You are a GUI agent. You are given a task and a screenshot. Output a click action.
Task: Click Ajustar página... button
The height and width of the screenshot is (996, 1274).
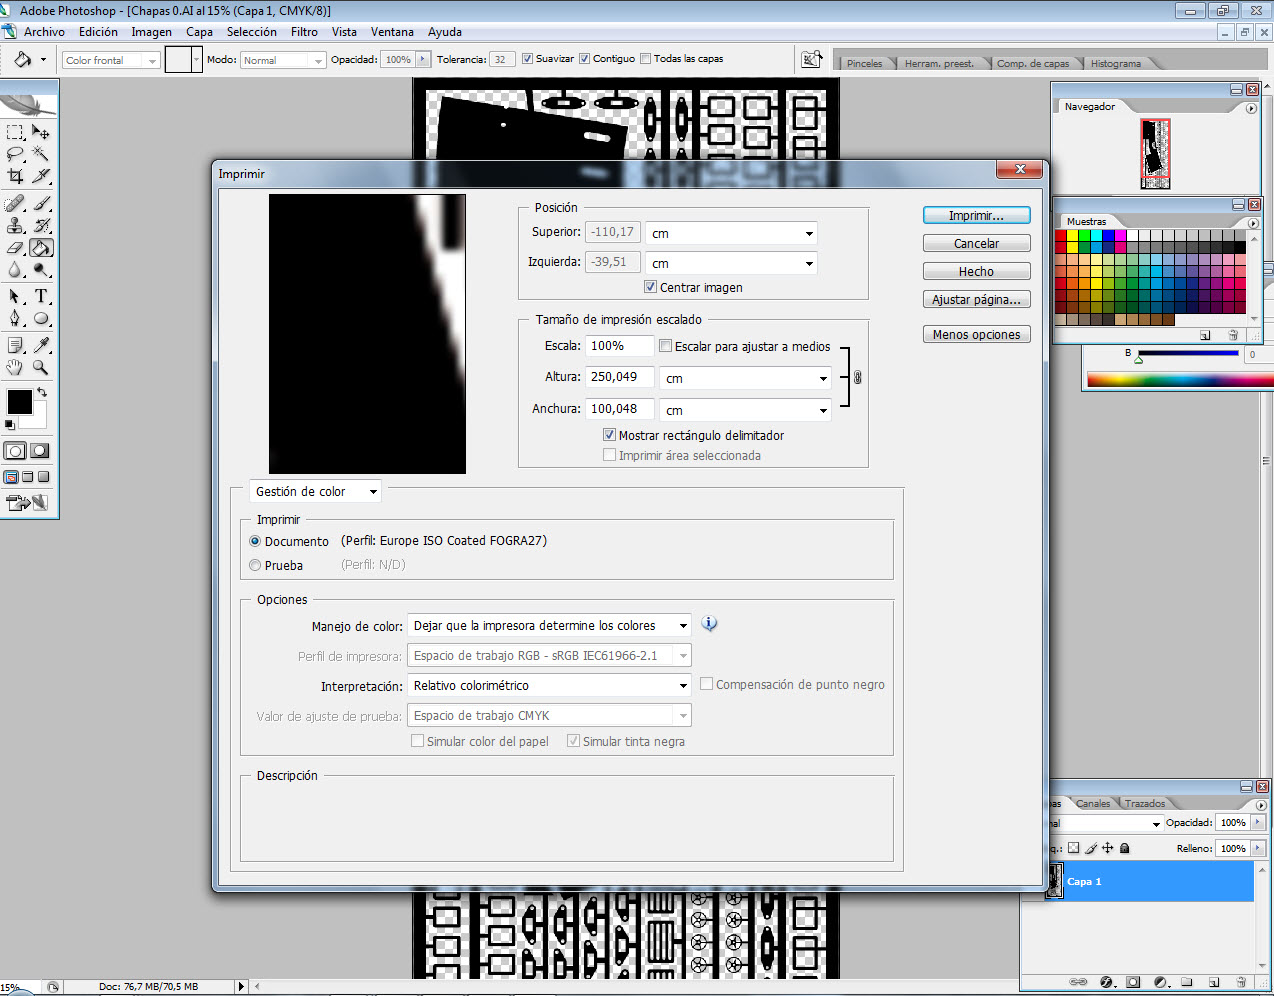976,299
